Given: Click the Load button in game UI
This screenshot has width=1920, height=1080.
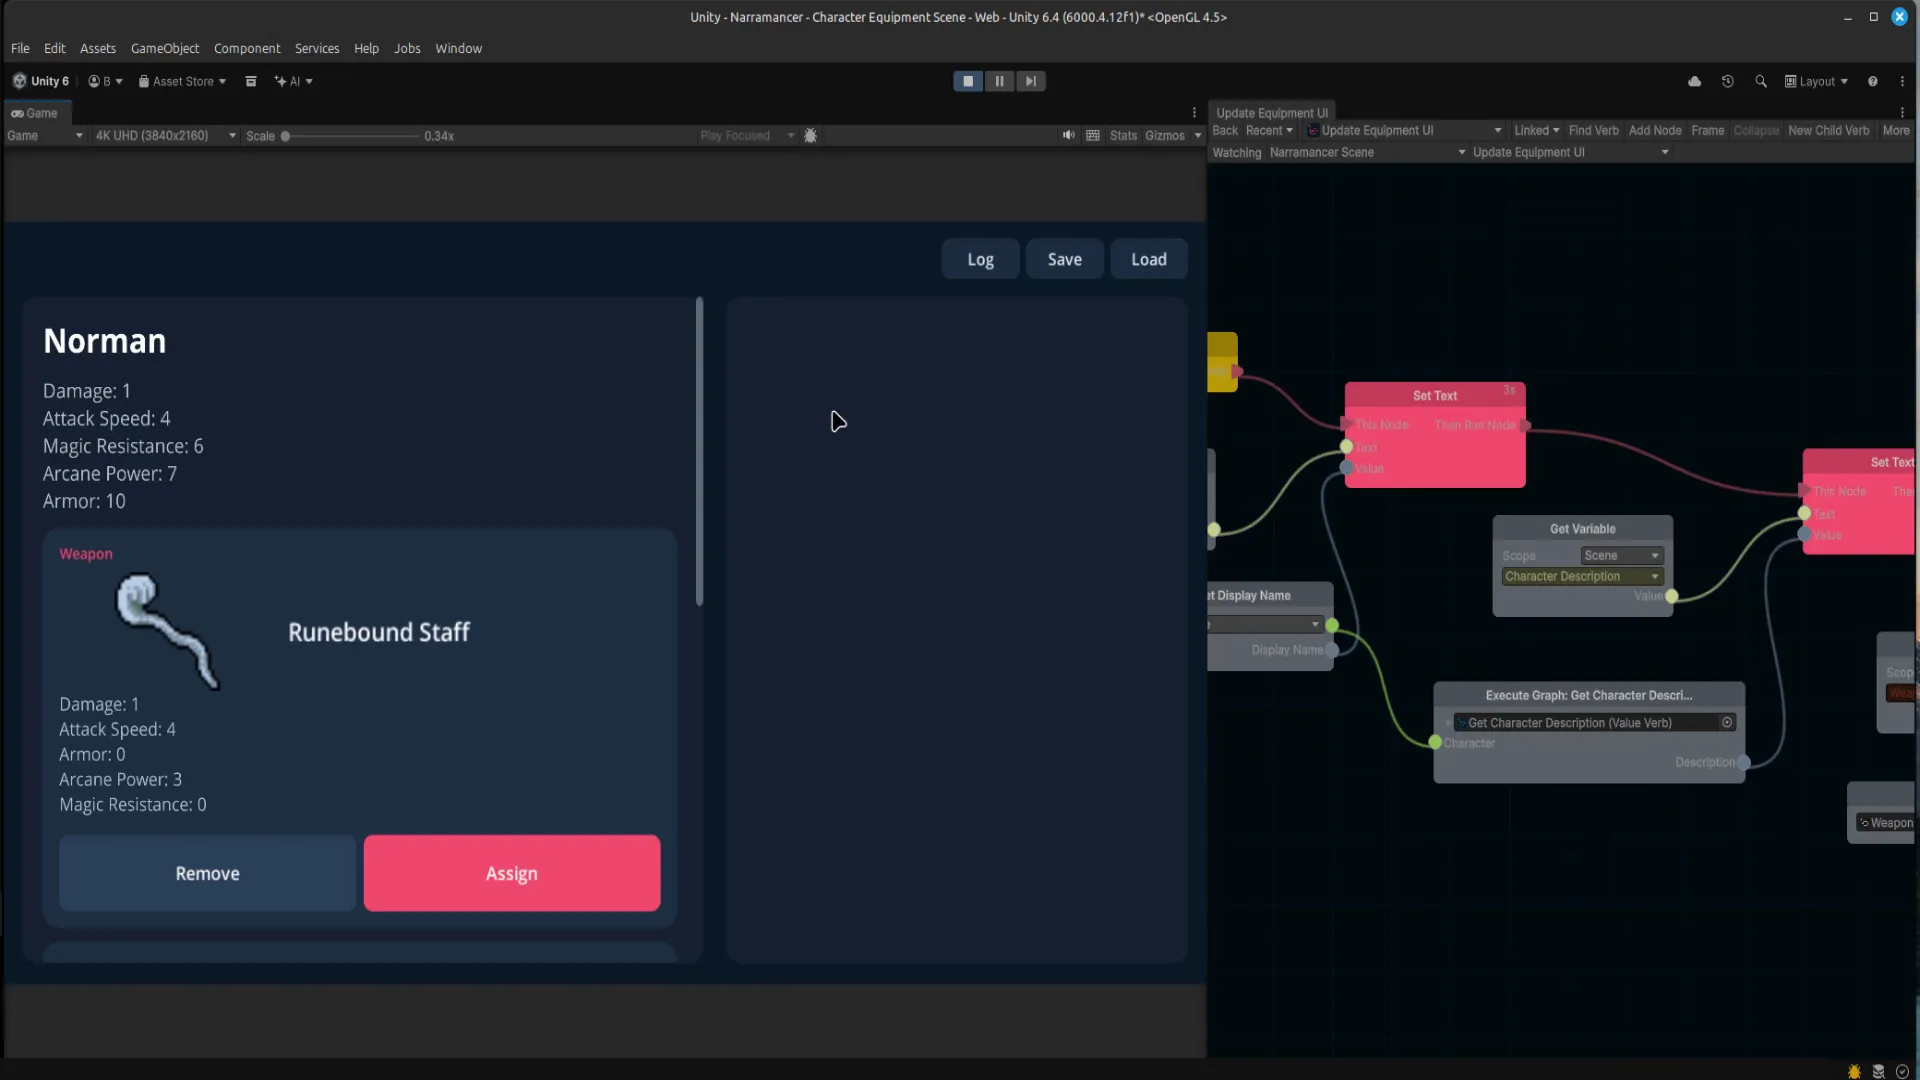Looking at the screenshot, I should point(1149,259).
